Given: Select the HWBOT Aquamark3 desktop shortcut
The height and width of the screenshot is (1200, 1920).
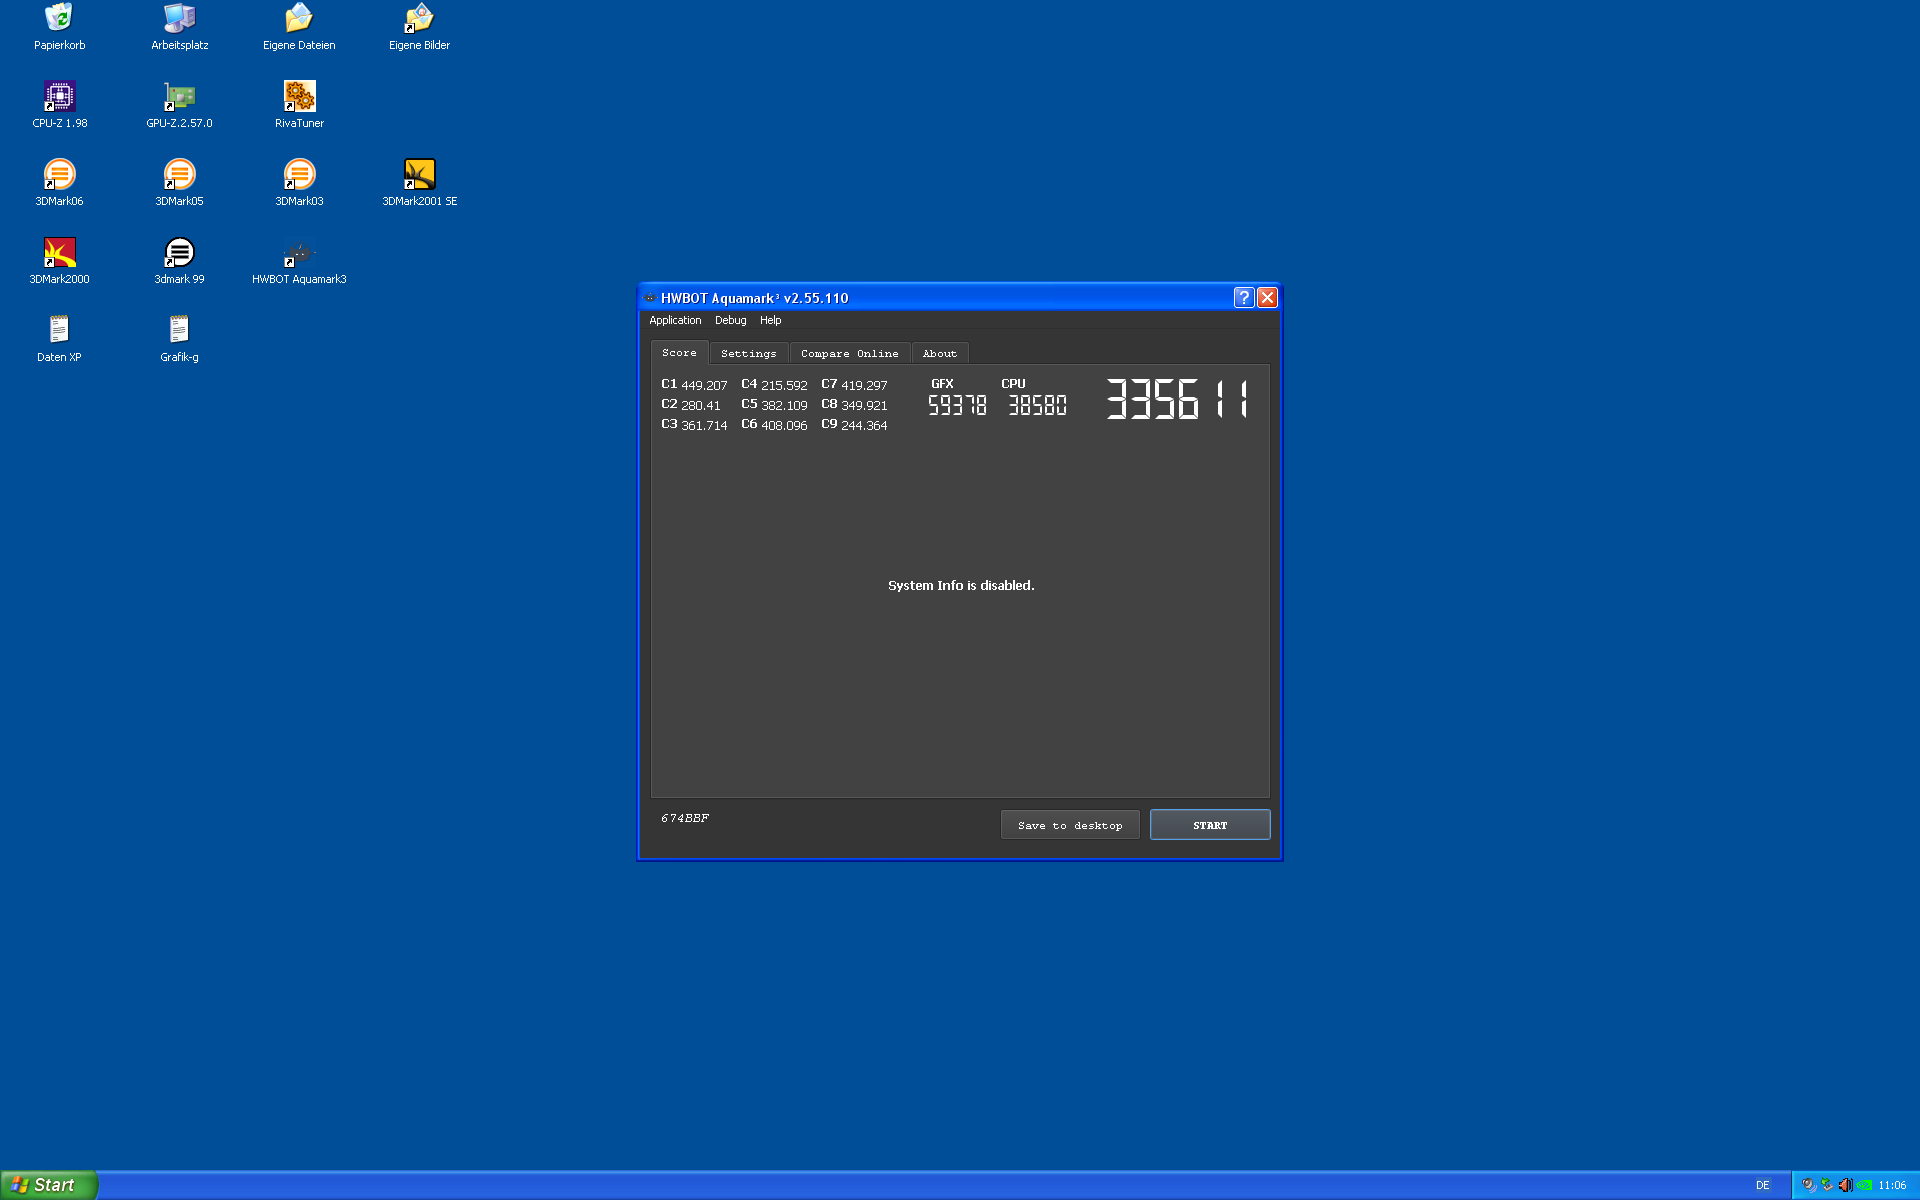Looking at the screenshot, I should (x=299, y=261).
